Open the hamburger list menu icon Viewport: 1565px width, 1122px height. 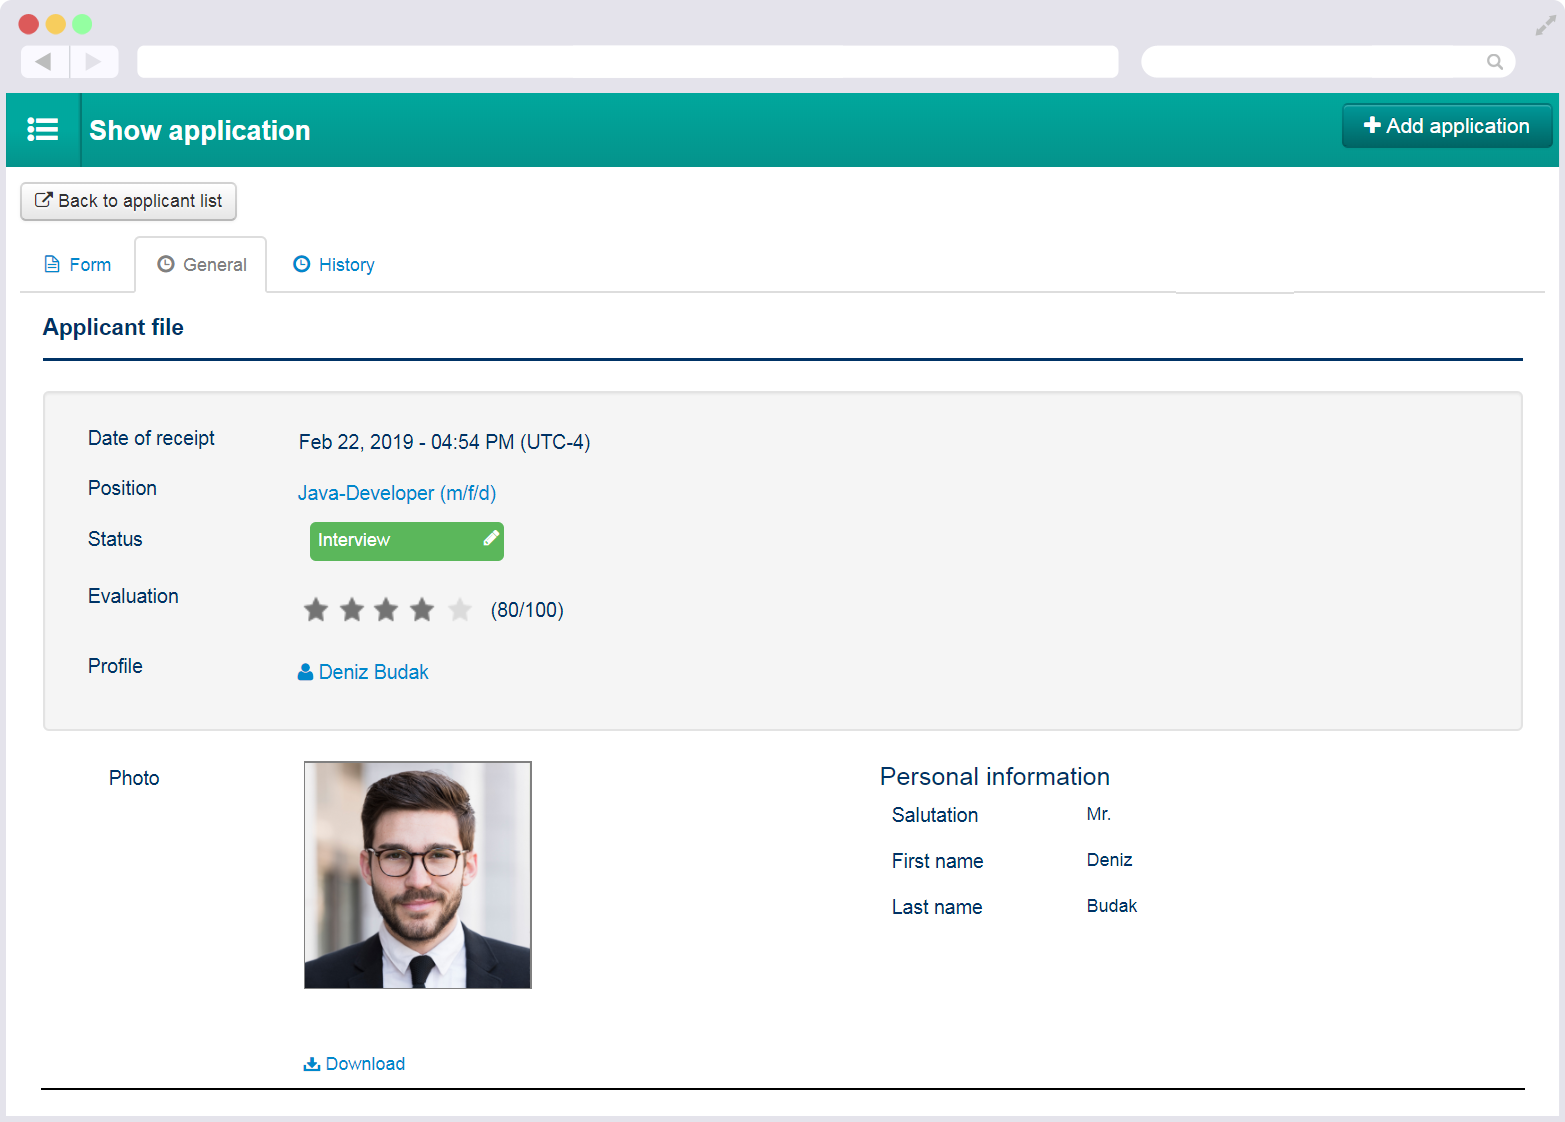[43, 130]
